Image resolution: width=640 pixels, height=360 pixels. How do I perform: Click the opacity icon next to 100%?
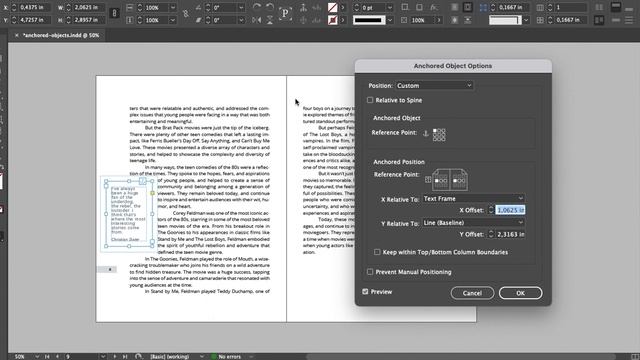coord(404,20)
